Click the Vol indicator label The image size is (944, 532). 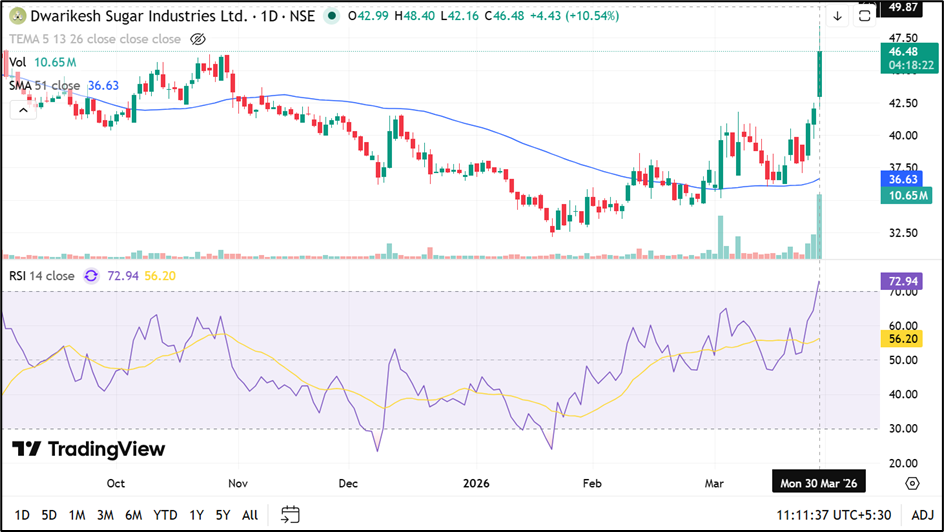coord(16,63)
